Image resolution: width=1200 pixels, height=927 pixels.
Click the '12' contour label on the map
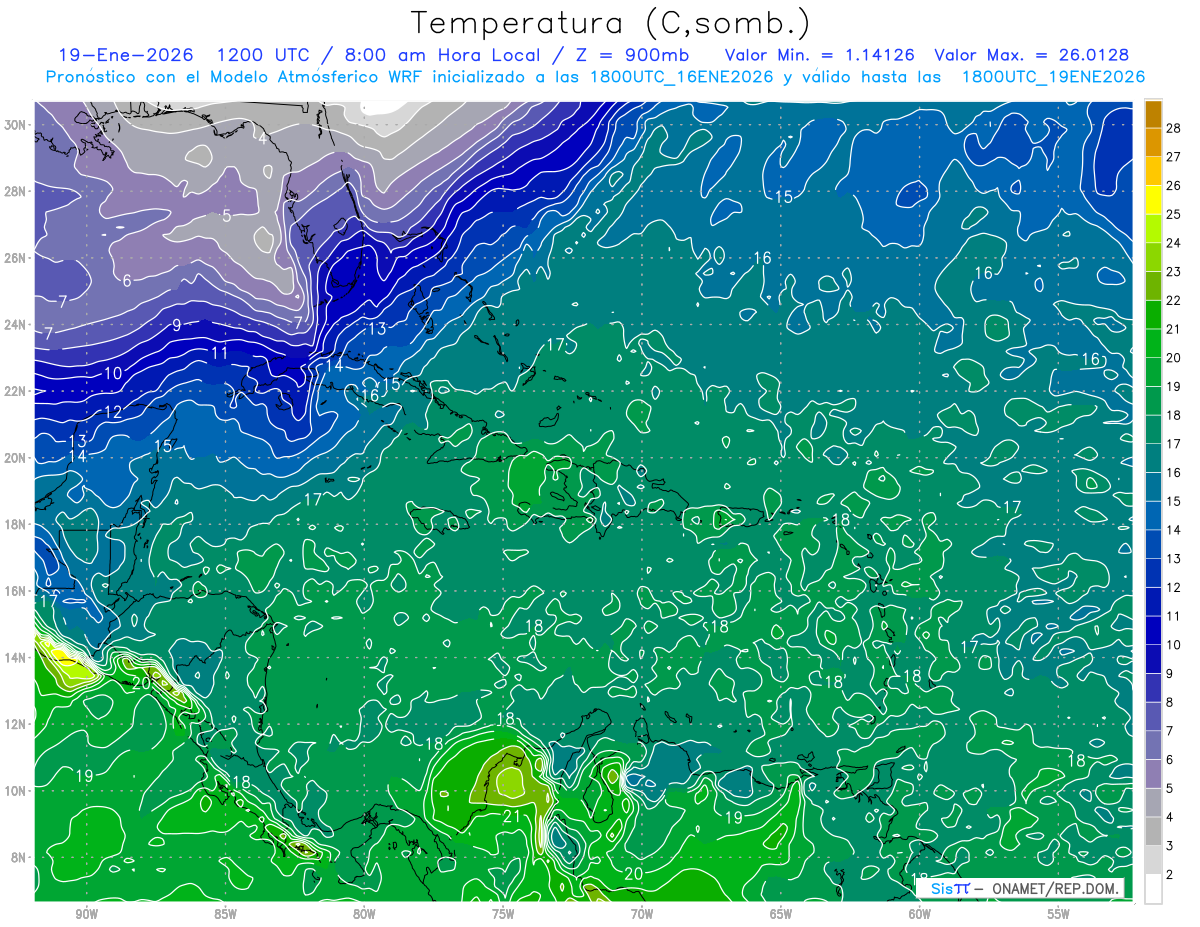click(x=113, y=412)
